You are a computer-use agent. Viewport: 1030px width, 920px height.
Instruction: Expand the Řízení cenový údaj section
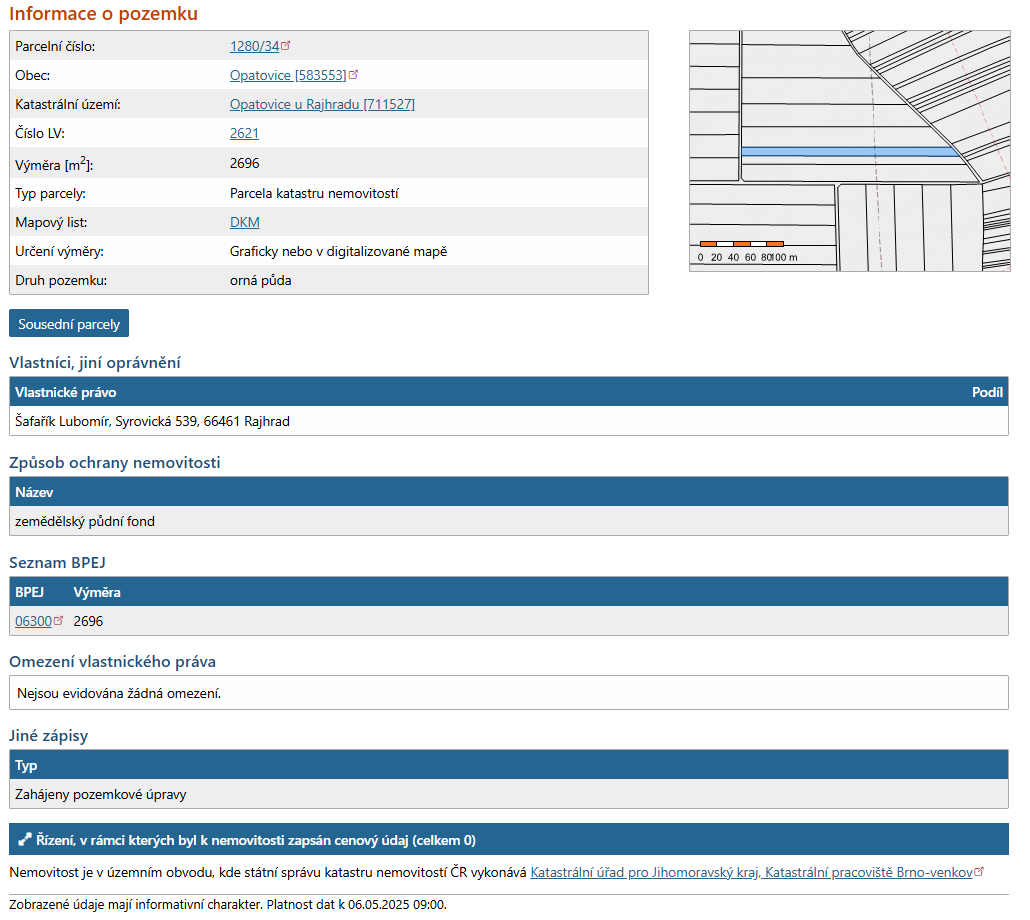coord(508,840)
